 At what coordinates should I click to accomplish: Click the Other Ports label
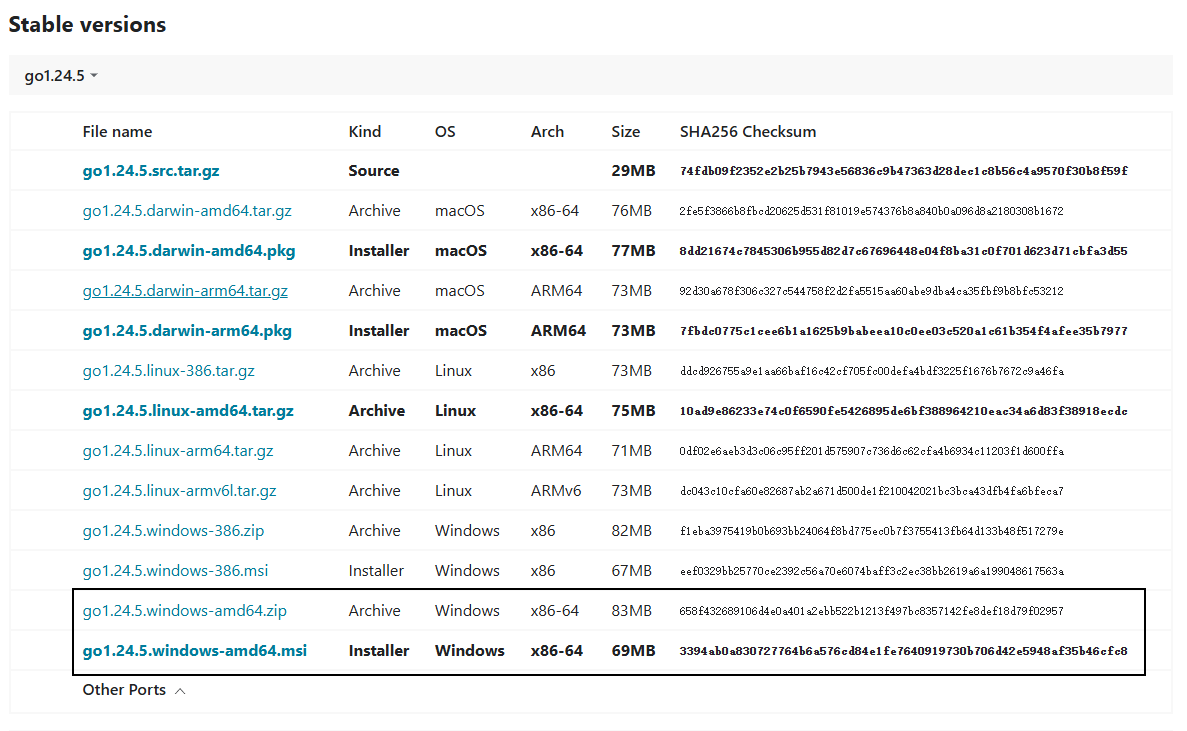click(x=124, y=689)
